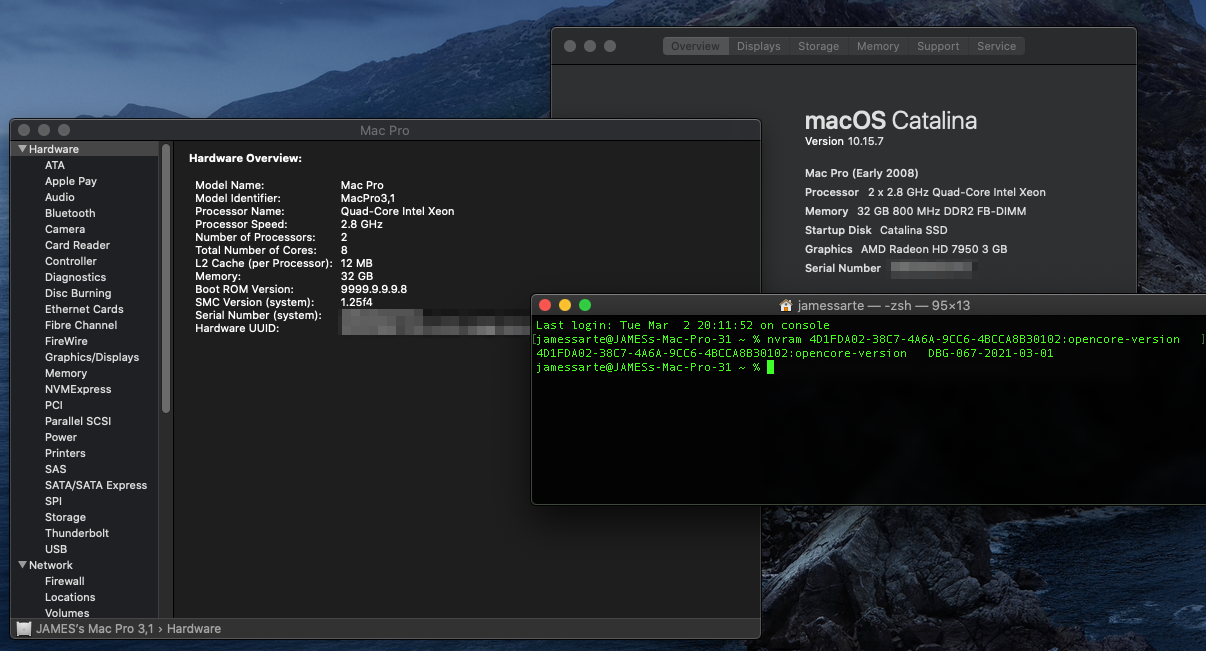Select Parallel SCSI in the sidebar
The height and width of the screenshot is (651, 1206).
point(78,421)
